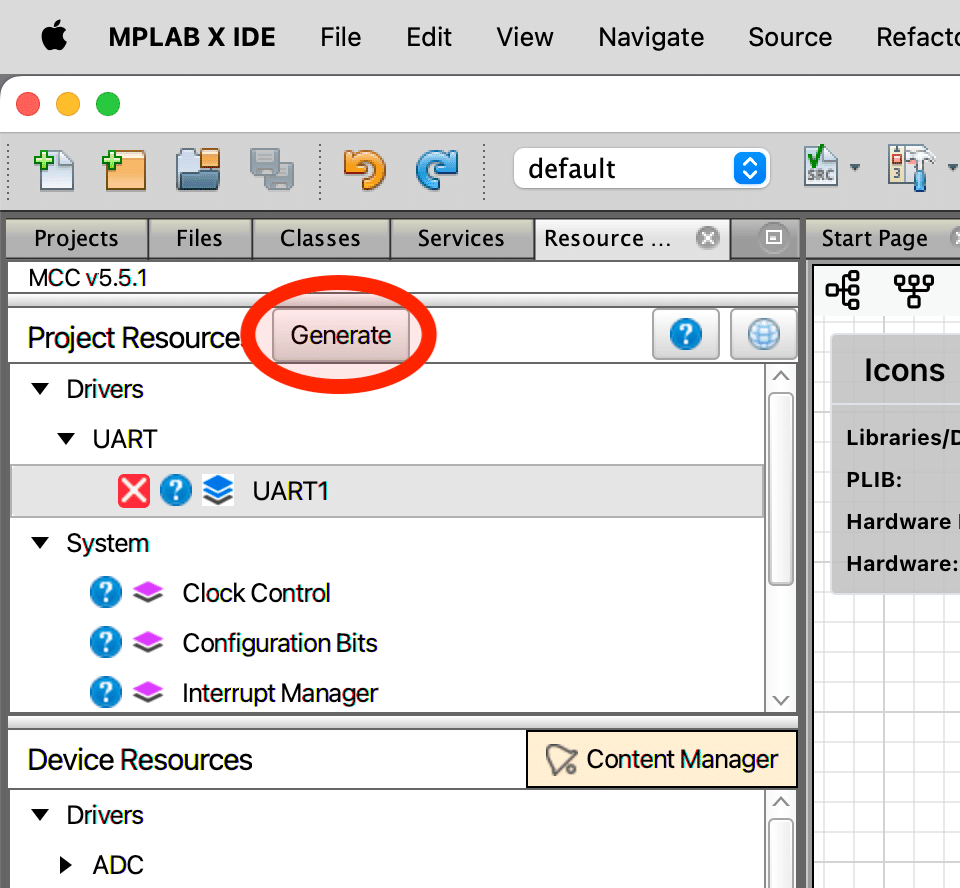
Task: Open the View menu
Action: point(525,37)
